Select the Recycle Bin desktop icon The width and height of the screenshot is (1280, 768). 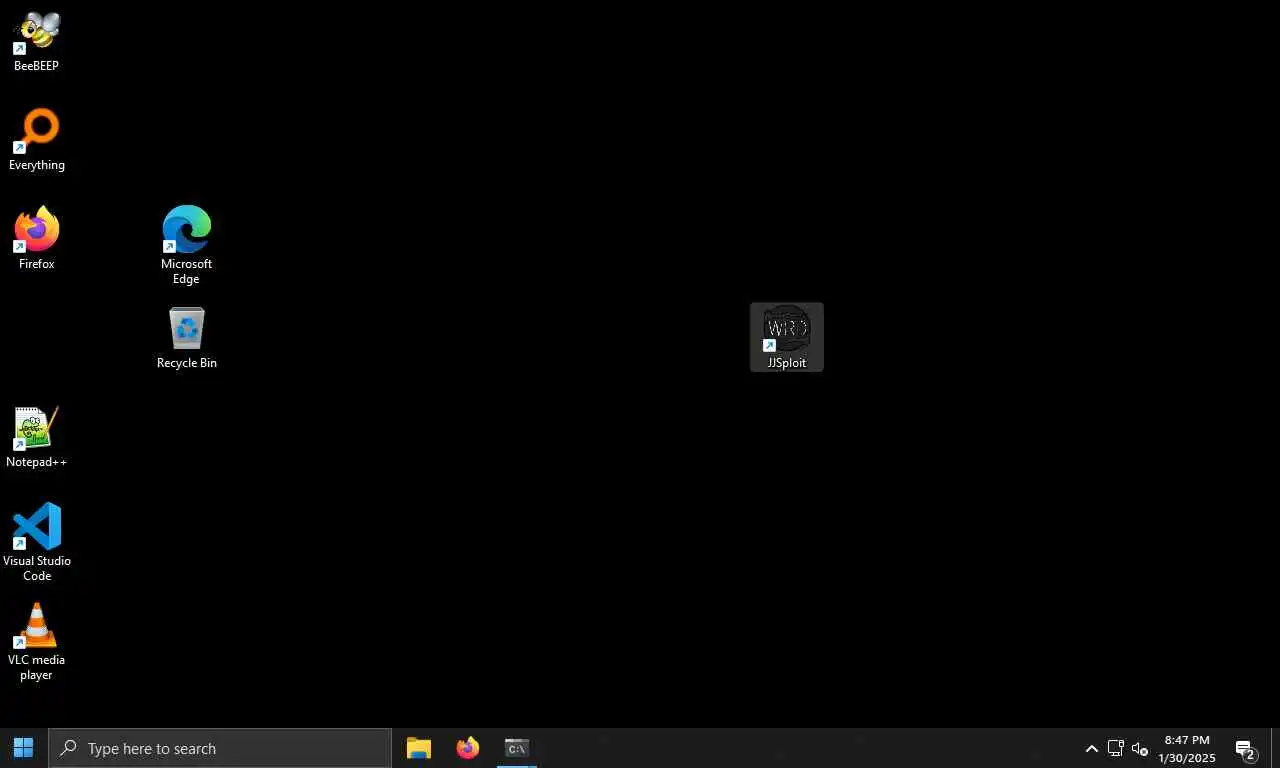click(x=187, y=338)
